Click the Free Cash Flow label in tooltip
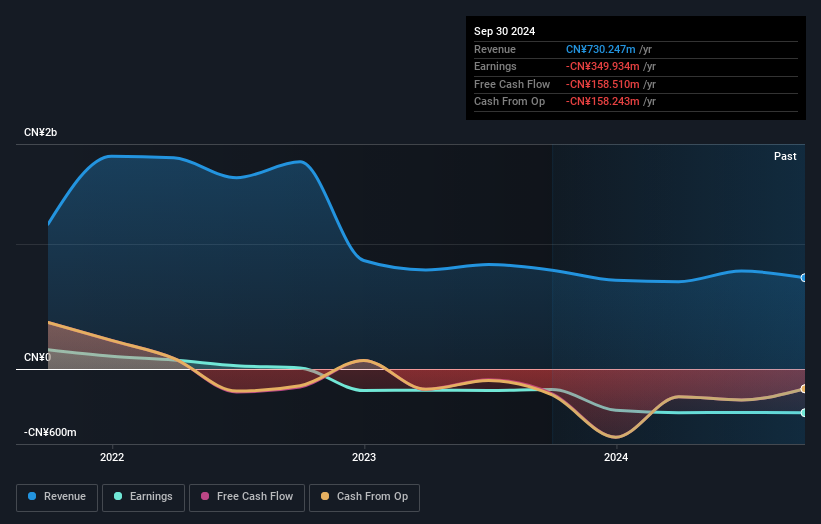Image resolution: width=821 pixels, height=524 pixels. (x=512, y=84)
